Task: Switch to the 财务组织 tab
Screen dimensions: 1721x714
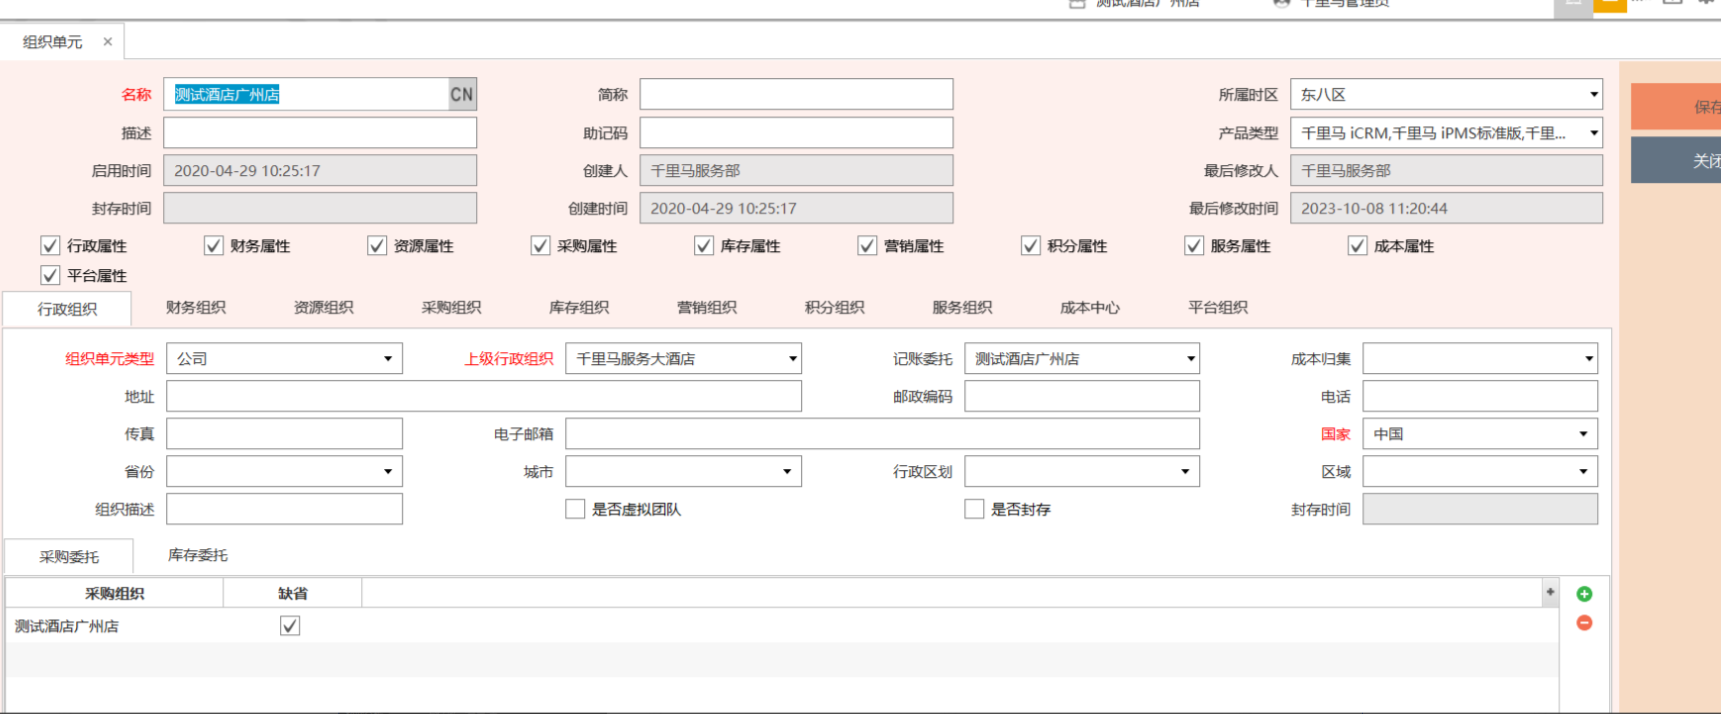Action: coord(196,308)
